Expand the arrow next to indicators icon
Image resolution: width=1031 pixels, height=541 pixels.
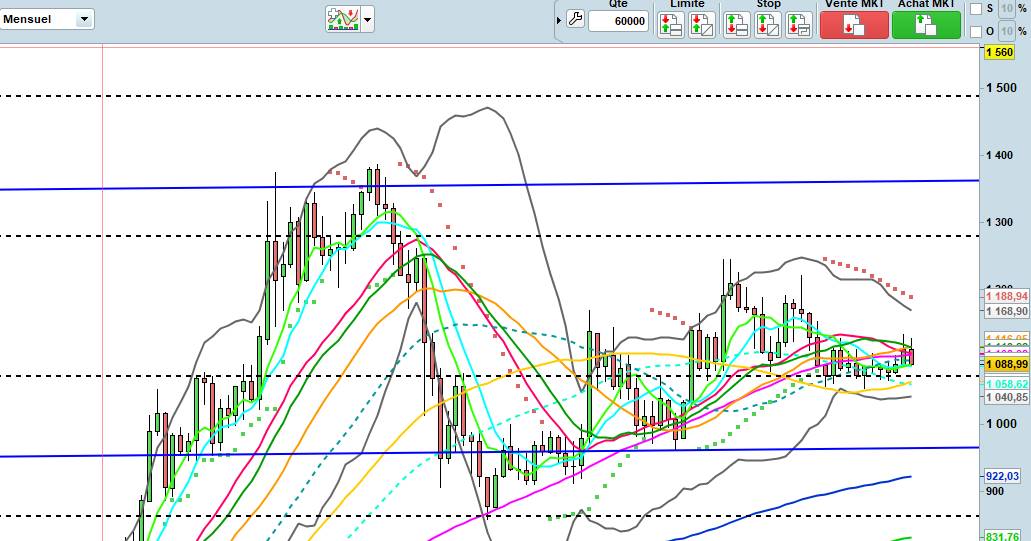[x=368, y=19]
